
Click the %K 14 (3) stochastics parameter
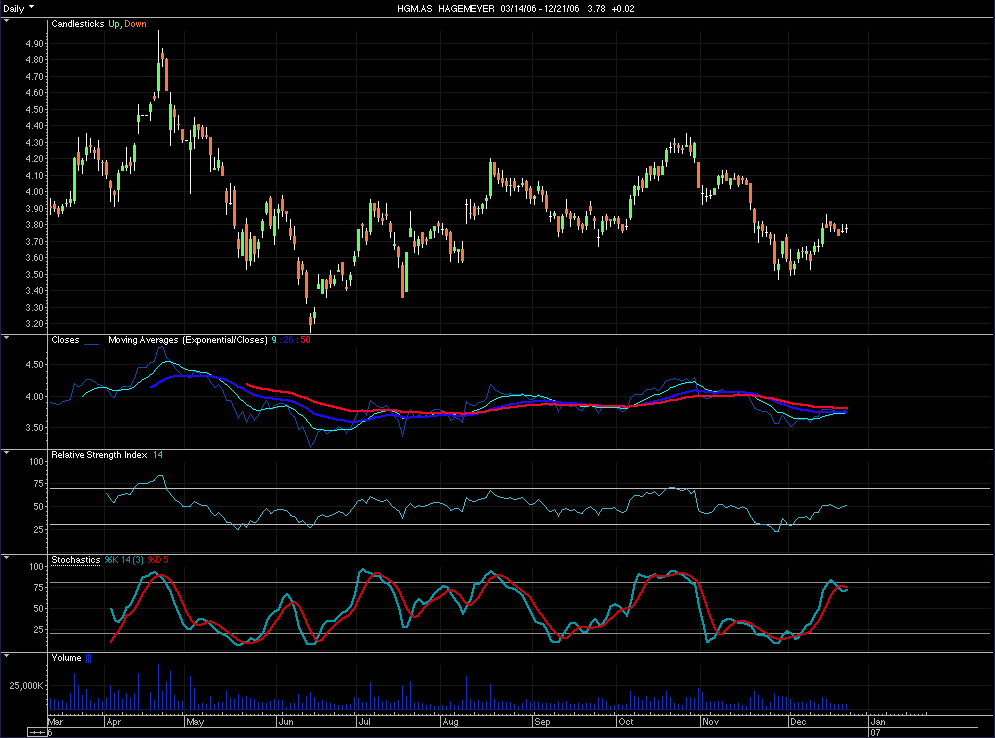tap(124, 560)
